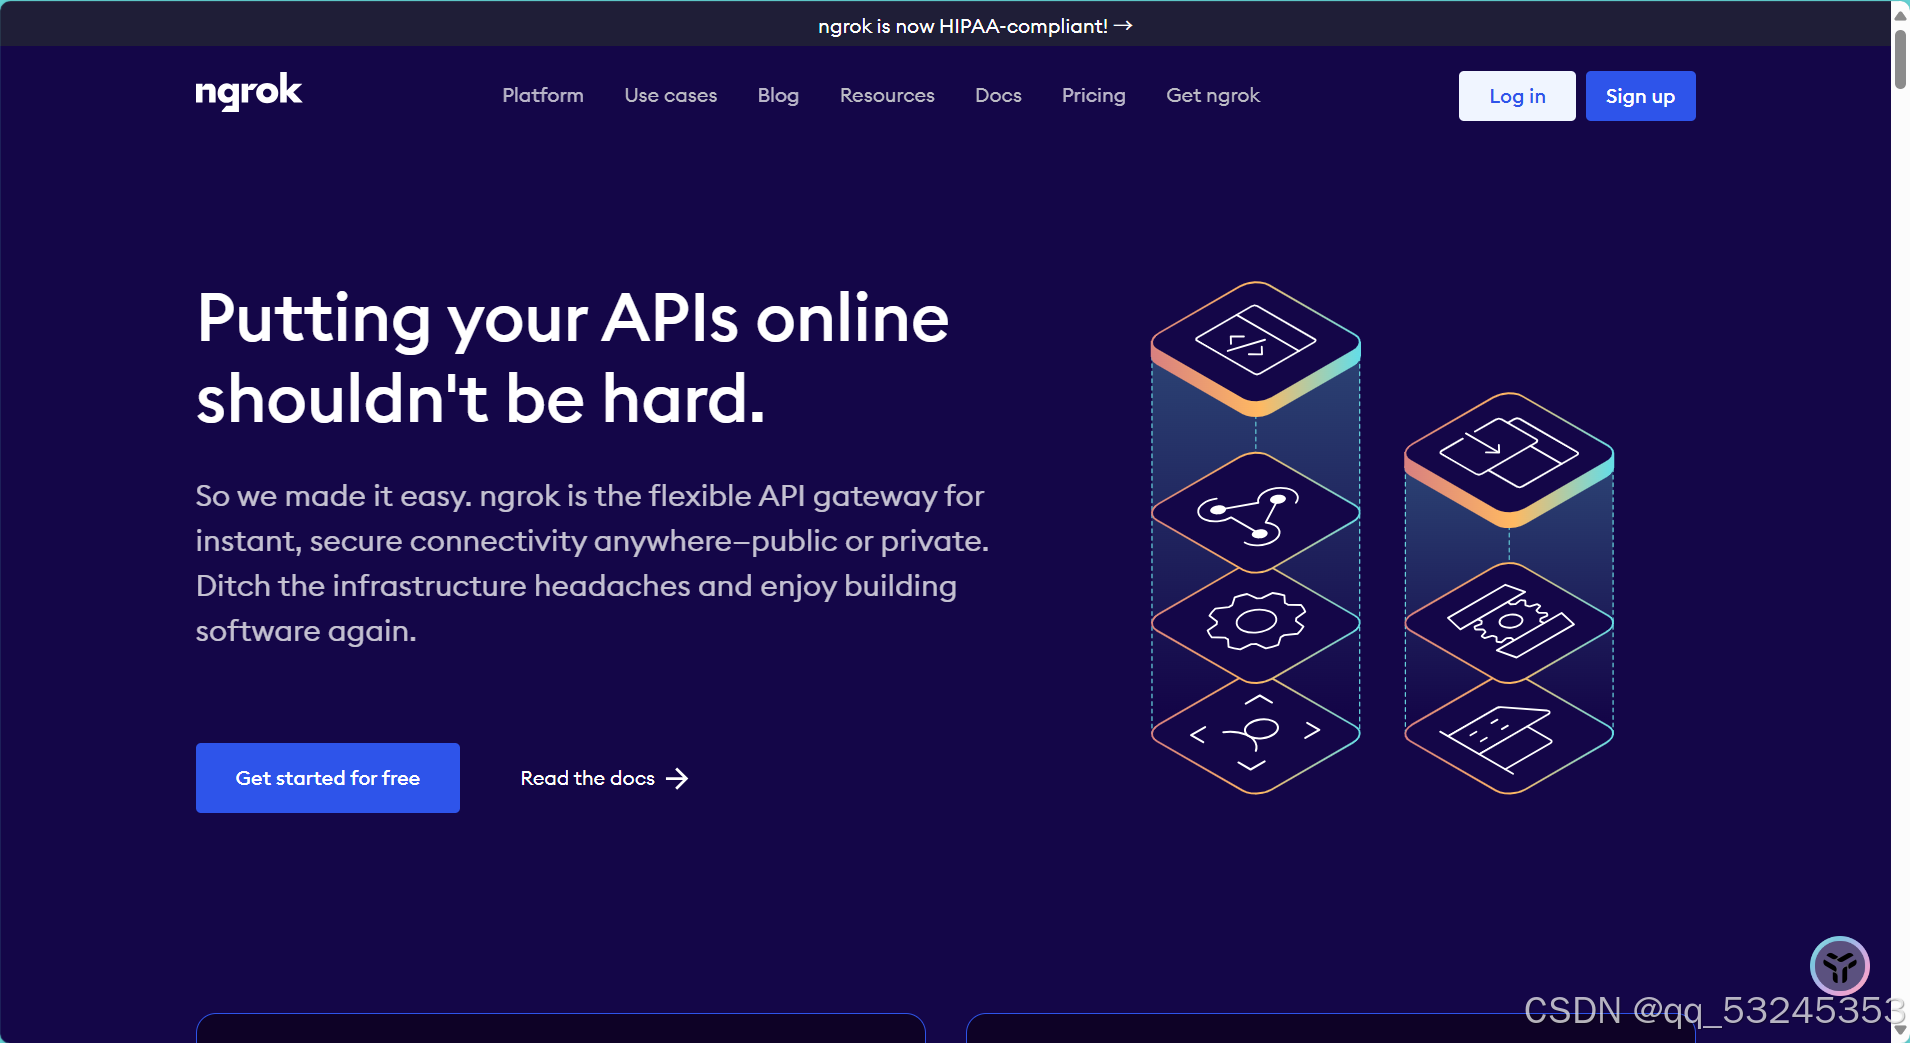Open the Resources menu
The width and height of the screenshot is (1910, 1043).
click(887, 95)
